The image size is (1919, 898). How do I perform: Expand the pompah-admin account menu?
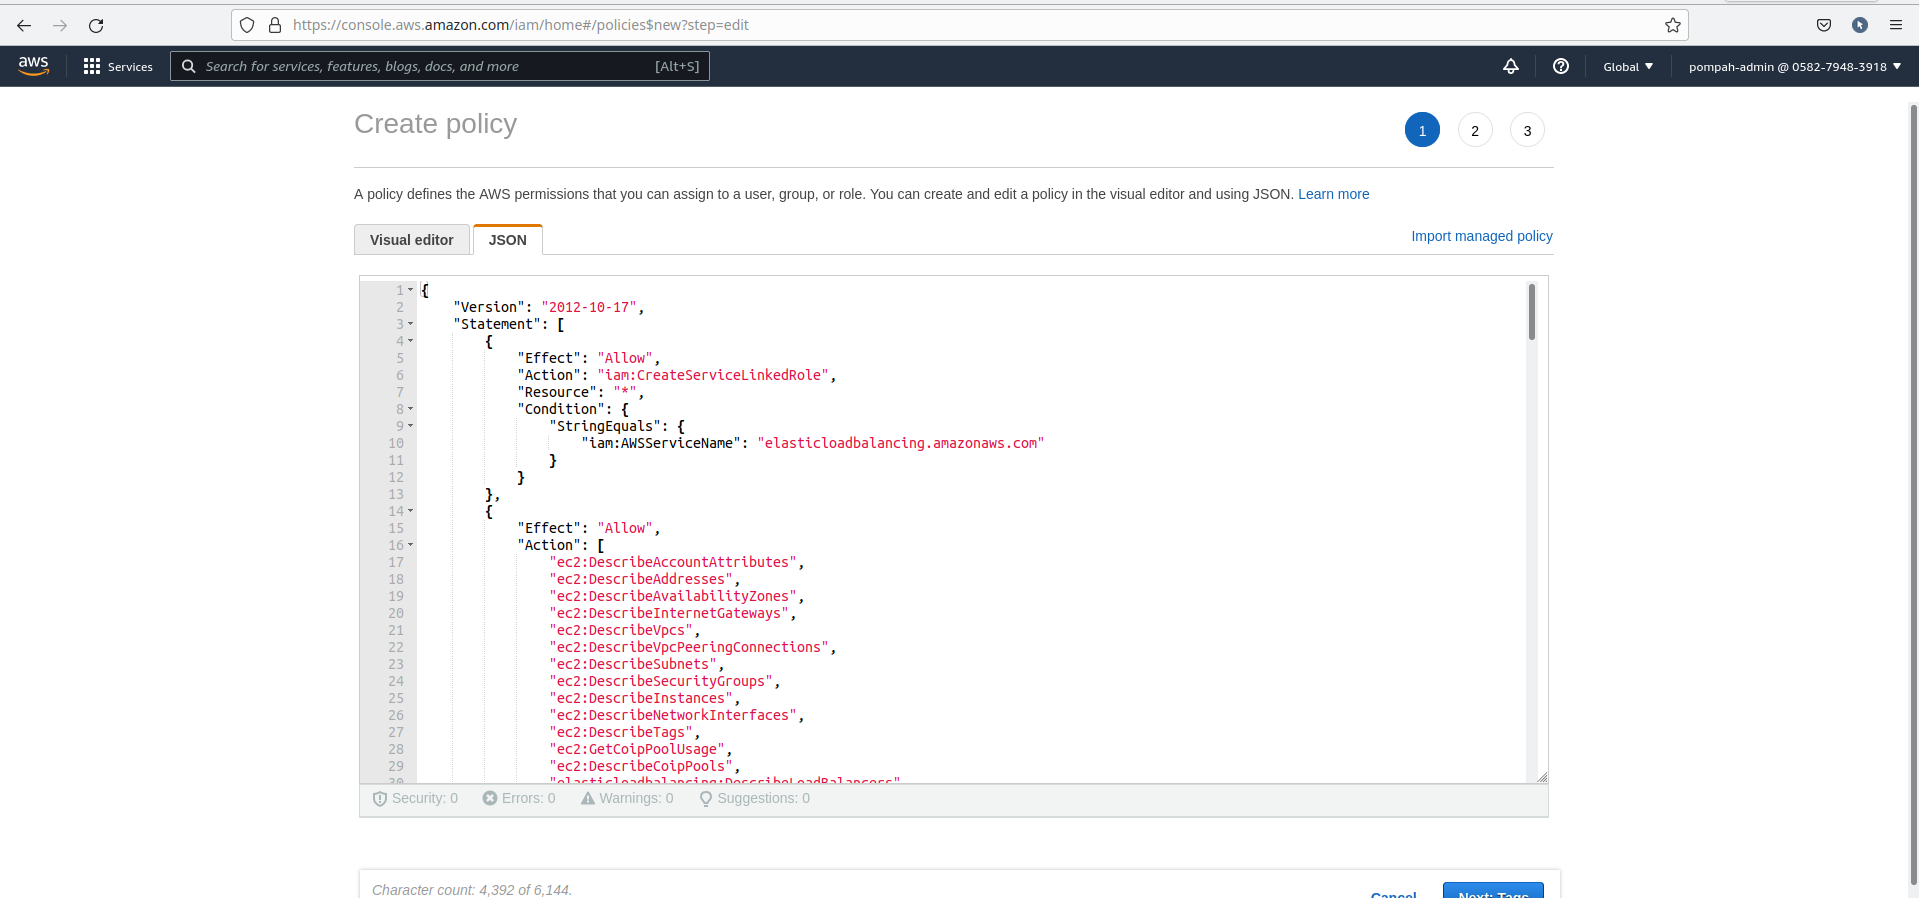(1794, 67)
